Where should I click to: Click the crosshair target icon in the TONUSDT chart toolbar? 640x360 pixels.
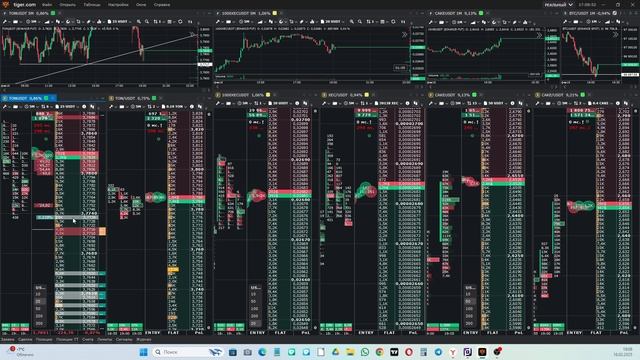pyautogui.click(x=180, y=21)
